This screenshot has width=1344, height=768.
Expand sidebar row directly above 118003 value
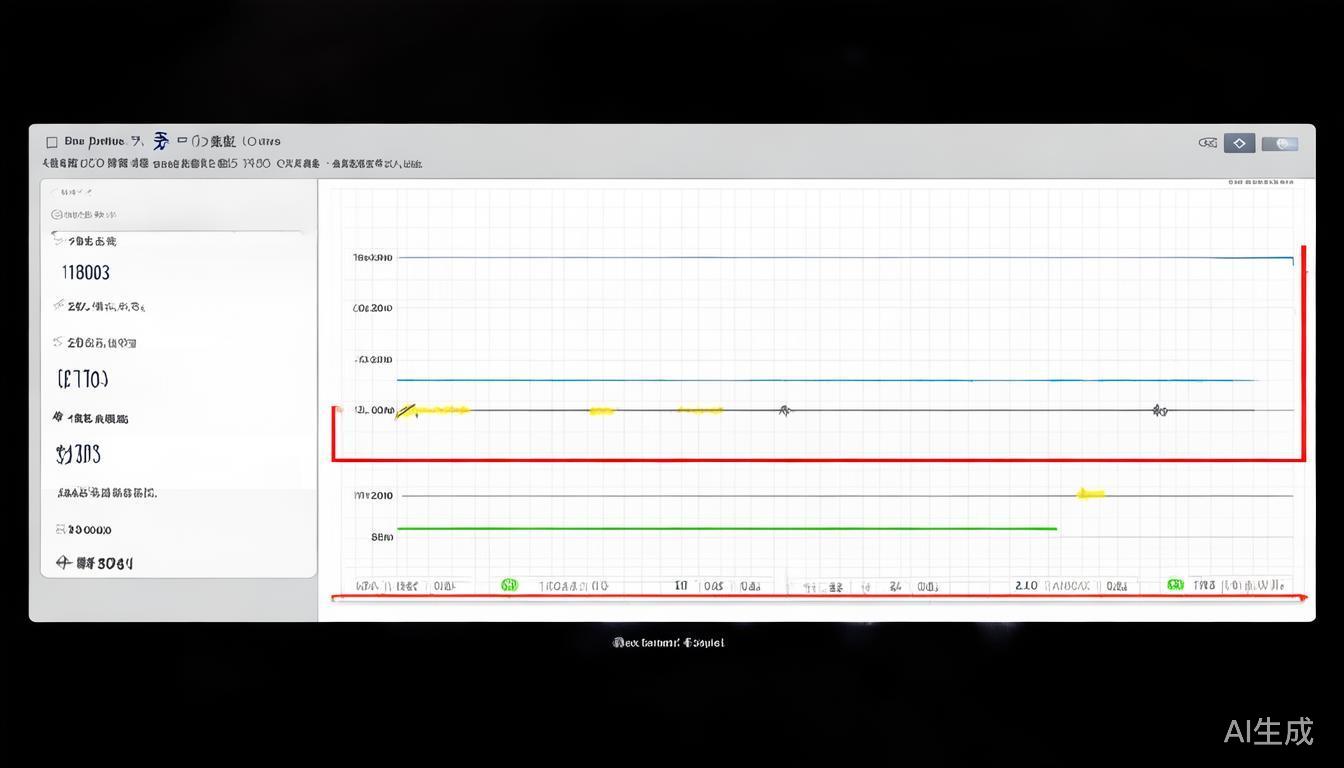(x=87, y=241)
